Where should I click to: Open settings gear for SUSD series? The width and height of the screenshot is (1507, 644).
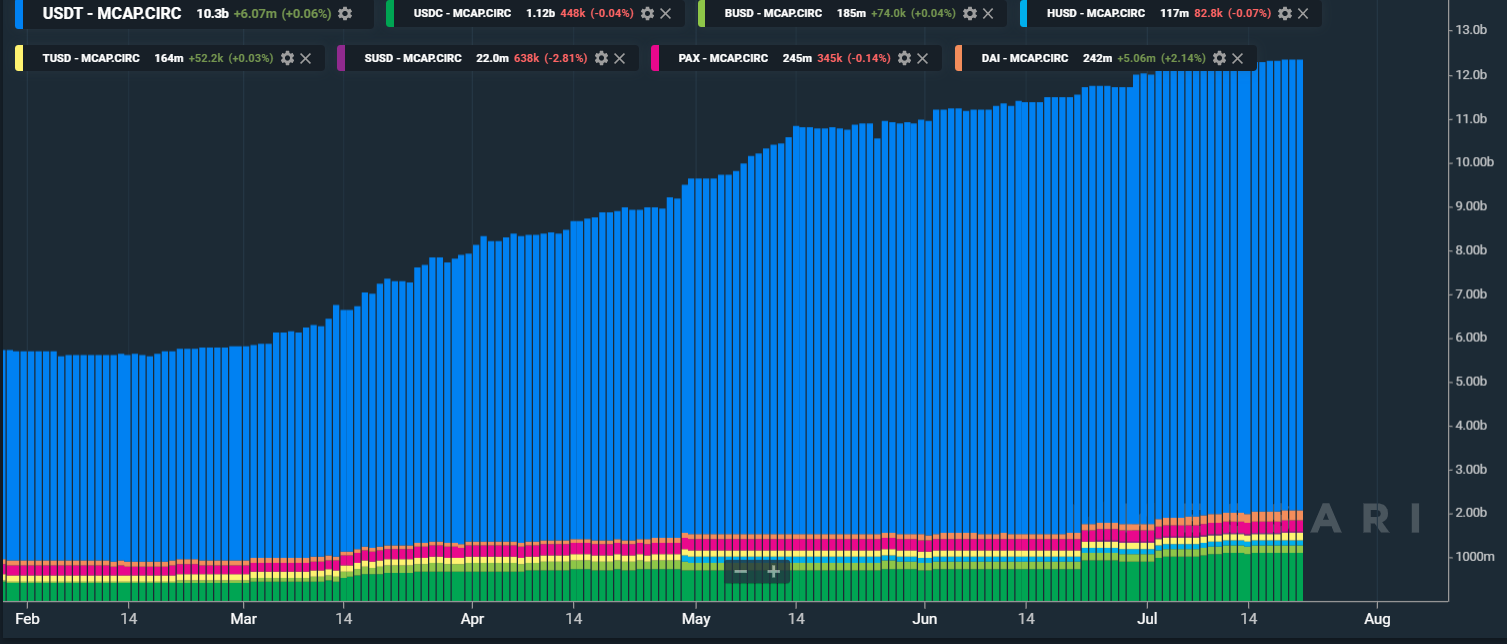[x=601, y=58]
